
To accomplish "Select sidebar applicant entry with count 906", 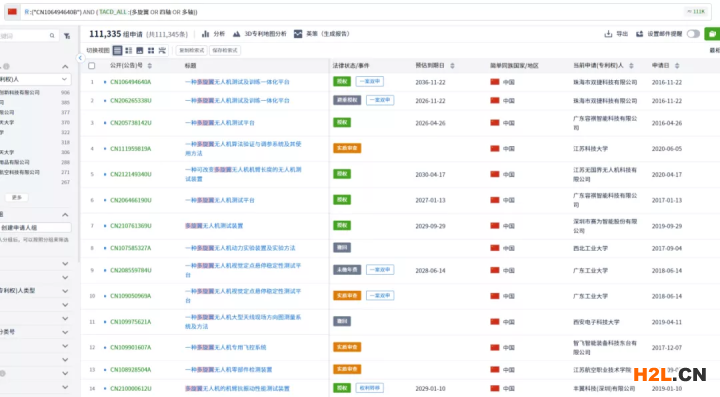I will [x=35, y=93].
